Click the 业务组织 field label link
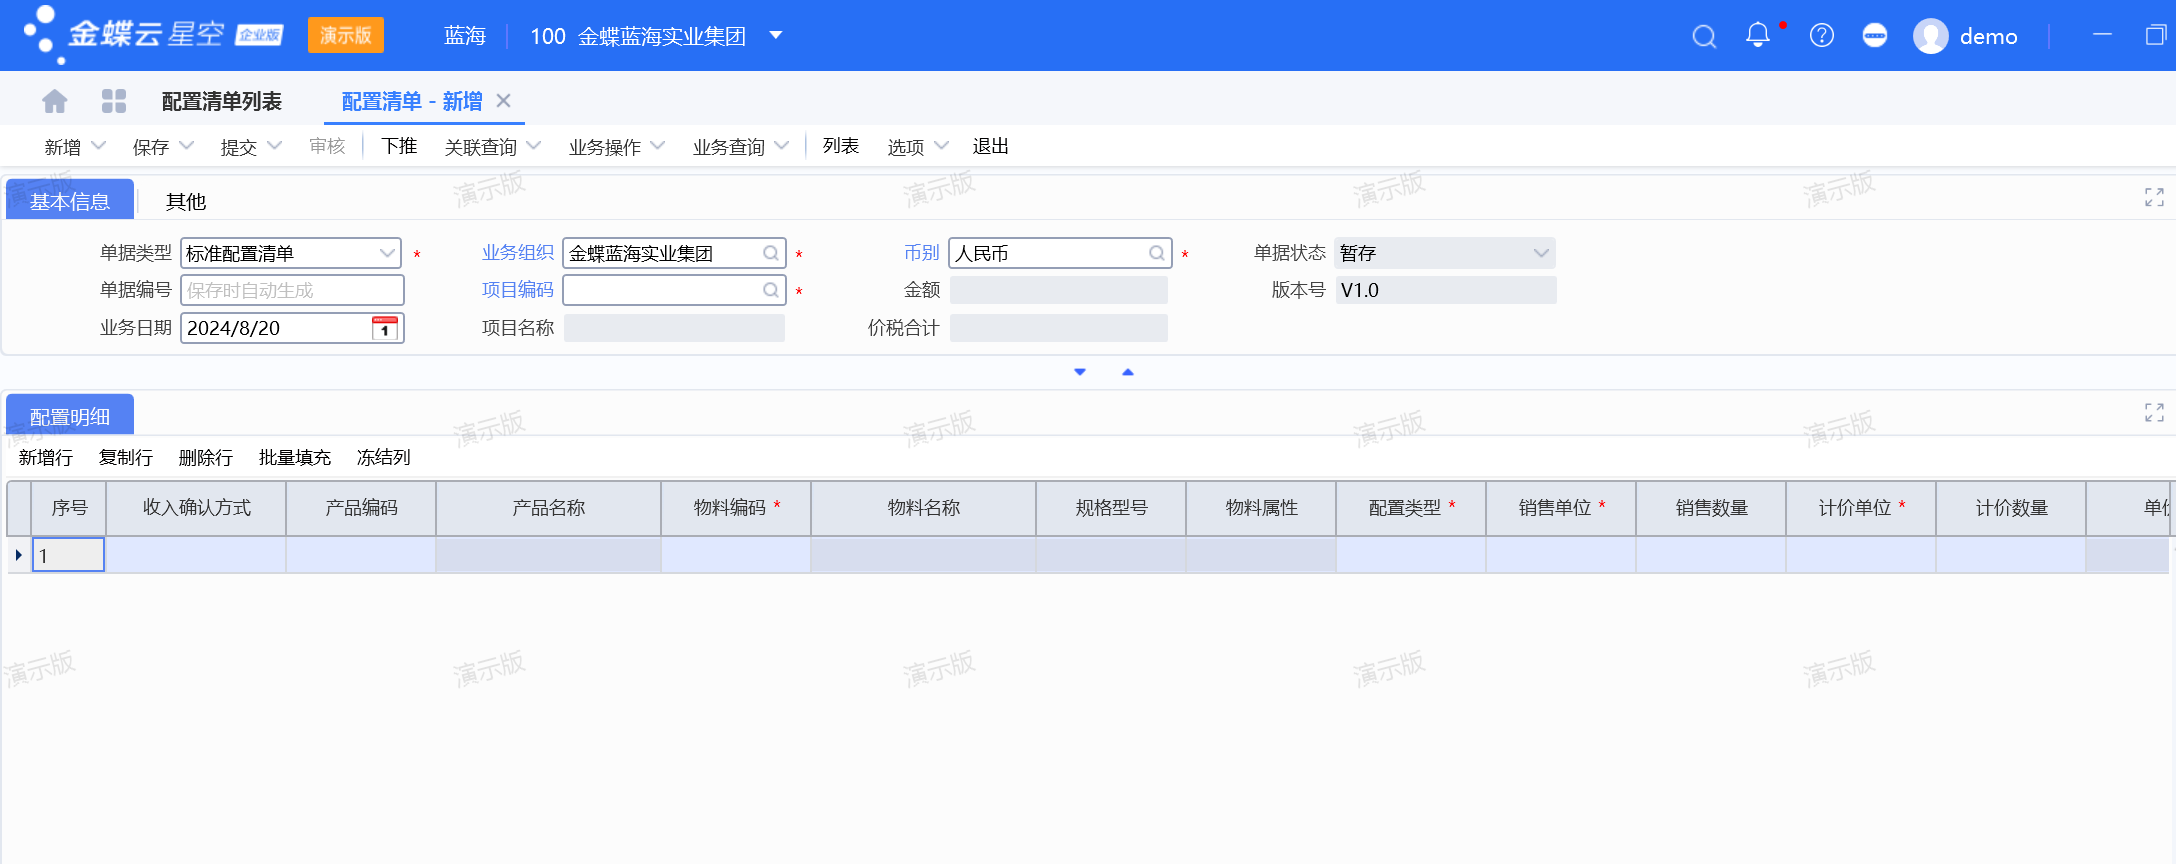This screenshot has height=864, width=2176. click(x=518, y=252)
